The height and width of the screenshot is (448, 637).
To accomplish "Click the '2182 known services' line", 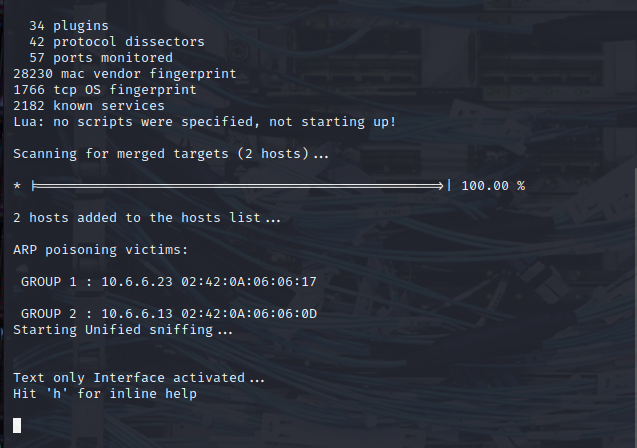I will coord(89,106).
